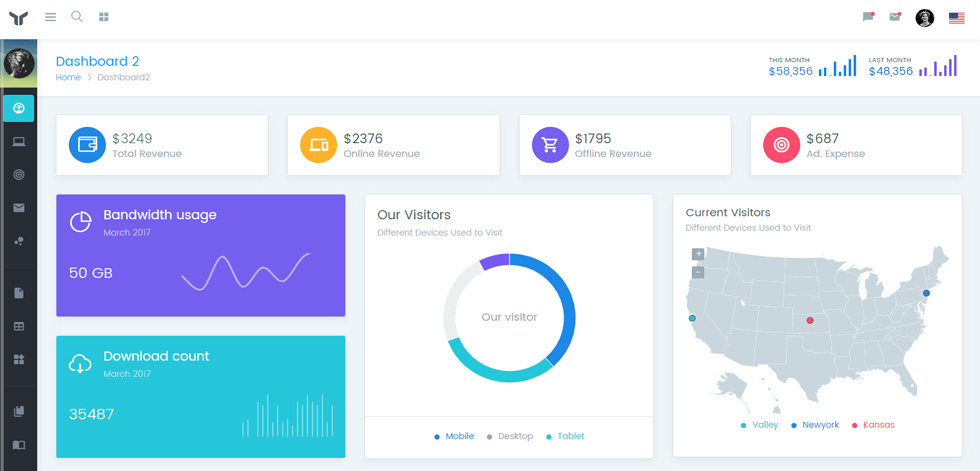Click the purple Last Month bar chart
The image size is (980, 471).
[x=938, y=66]
